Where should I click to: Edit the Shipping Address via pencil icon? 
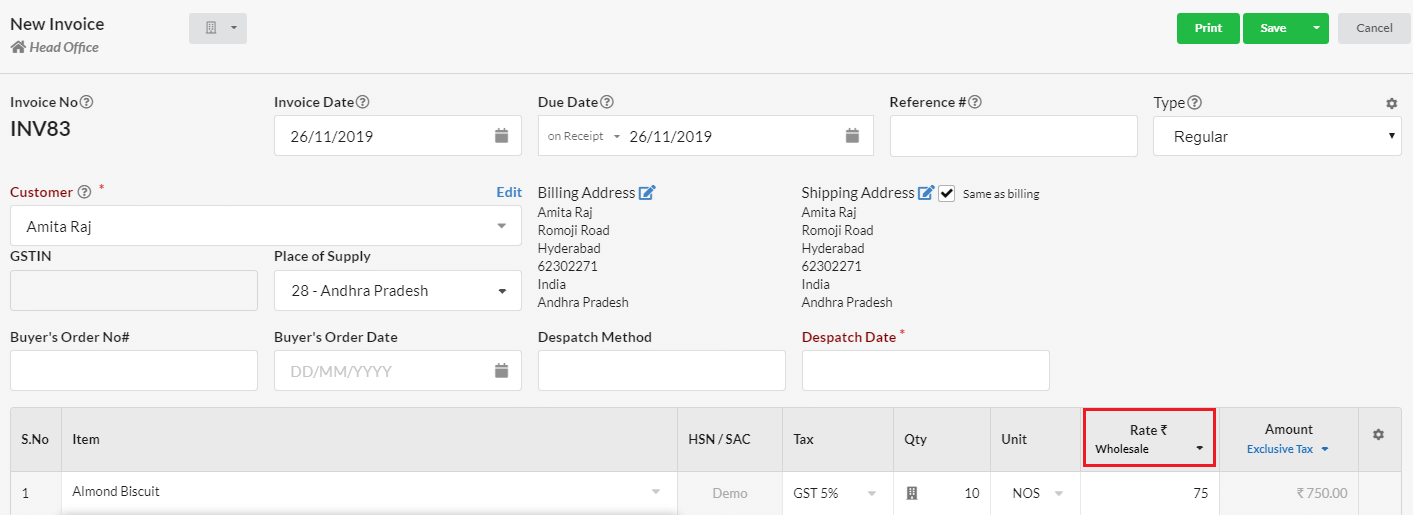pyautogui.click(x=926, y=193)
